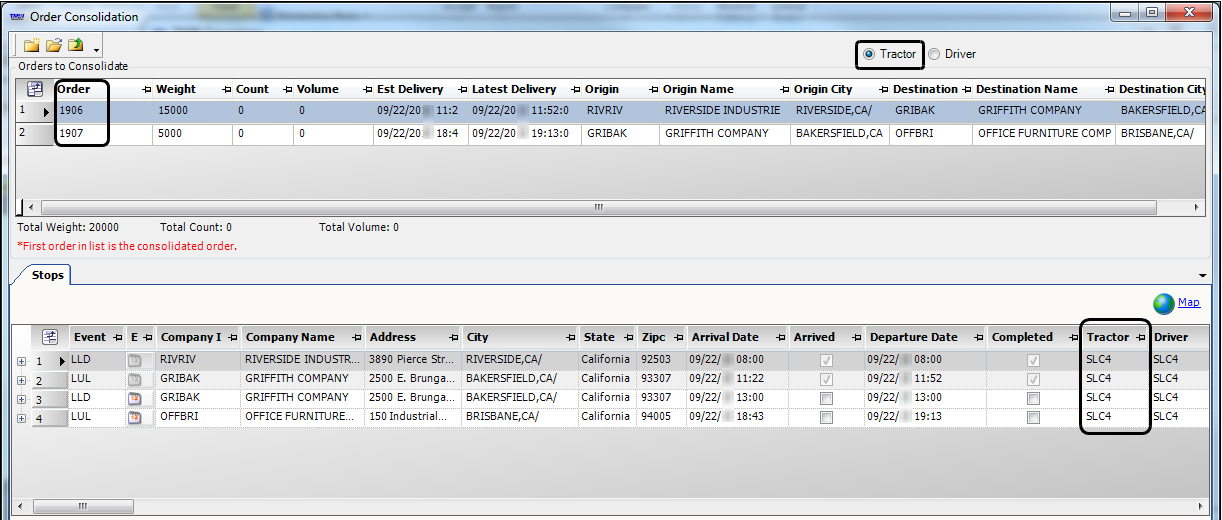Check Completed for stop 3

pyautogui.click(x=1033, y=398)
